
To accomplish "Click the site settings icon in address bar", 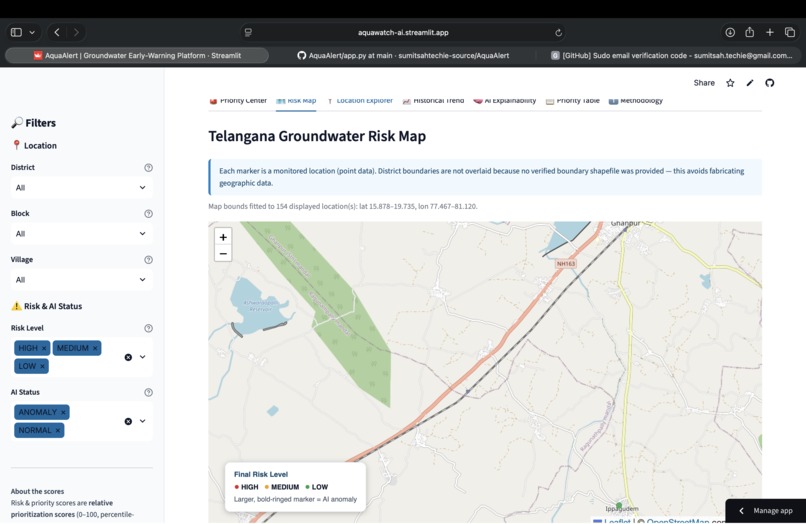I will coord(248,32).
